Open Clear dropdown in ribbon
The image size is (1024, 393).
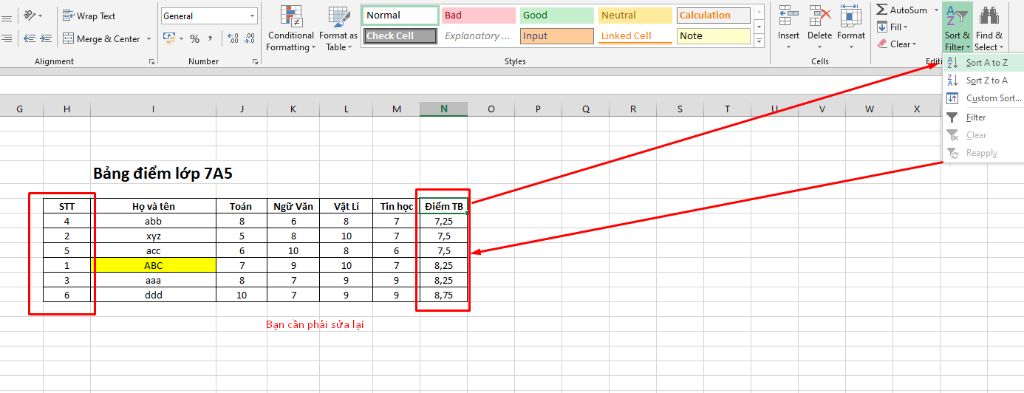point(897,44)
